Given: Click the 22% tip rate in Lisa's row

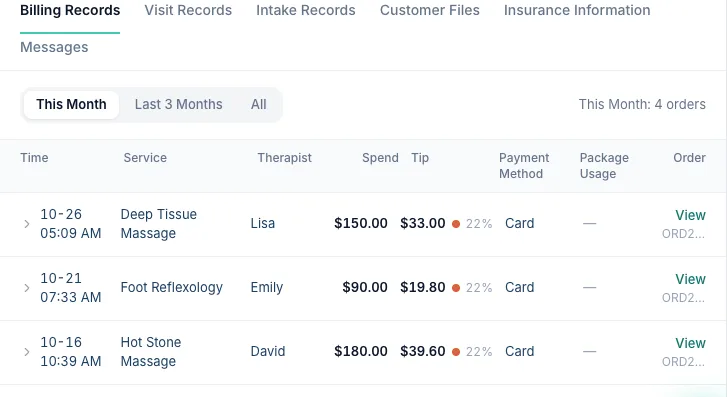Looking at the screenshot, I should [x=479, y=224].
